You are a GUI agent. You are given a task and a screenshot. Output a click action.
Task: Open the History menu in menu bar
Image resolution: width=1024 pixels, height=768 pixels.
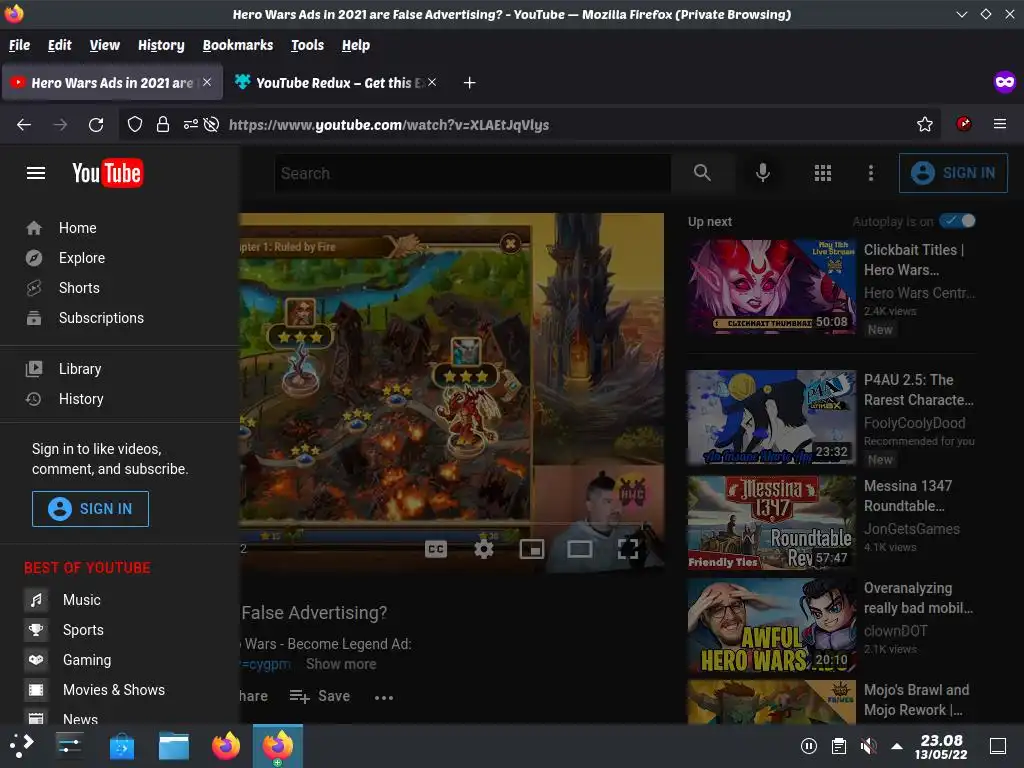point(161,45)
